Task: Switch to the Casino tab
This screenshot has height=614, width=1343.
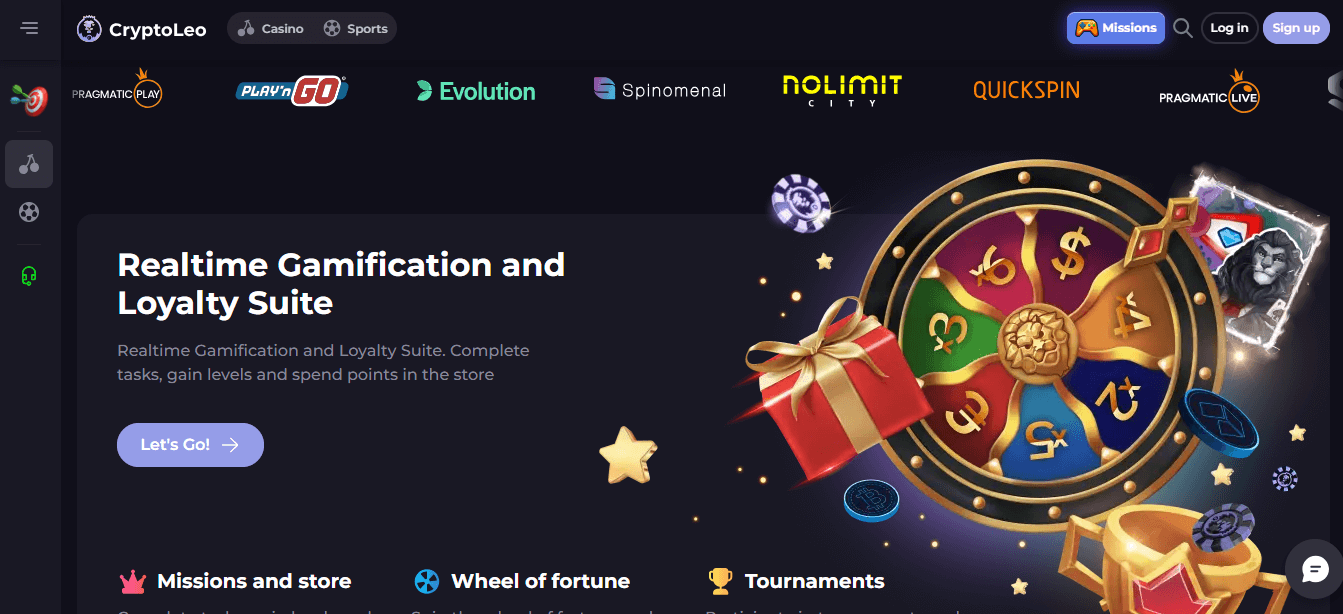Action: [x=271, y=28]
